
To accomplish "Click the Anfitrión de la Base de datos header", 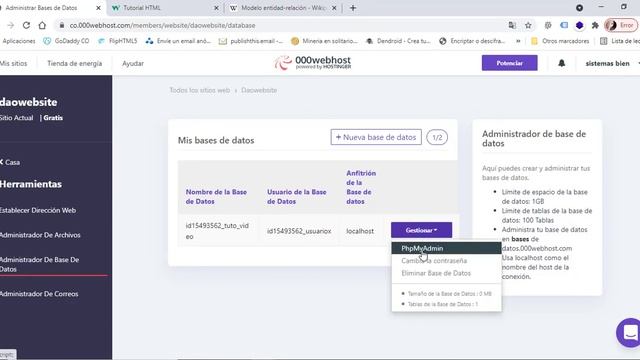I will pos(361,187).
